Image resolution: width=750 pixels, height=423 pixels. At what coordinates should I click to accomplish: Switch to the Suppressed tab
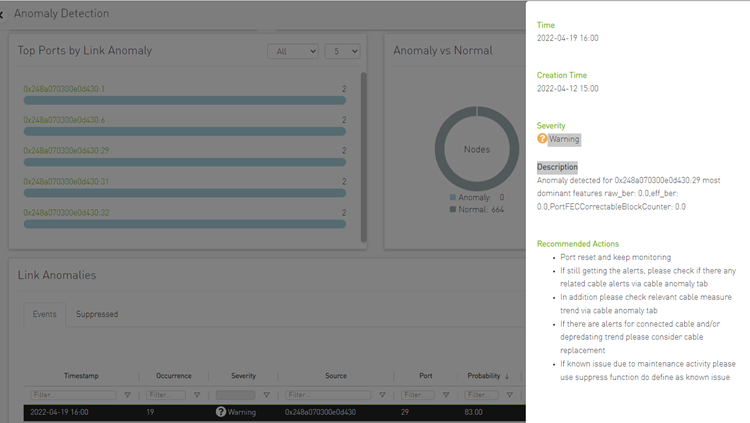pyautogui.click(x=97, y=314)
